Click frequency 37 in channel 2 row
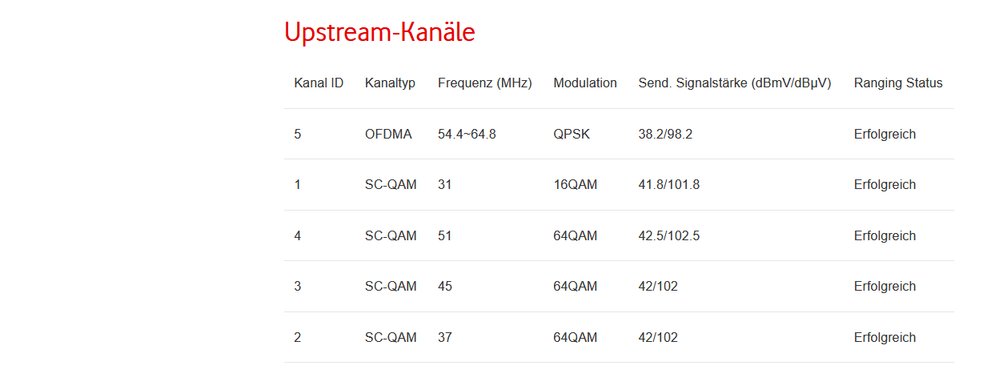This screenshot has height=382, width=999. [445, 337]
